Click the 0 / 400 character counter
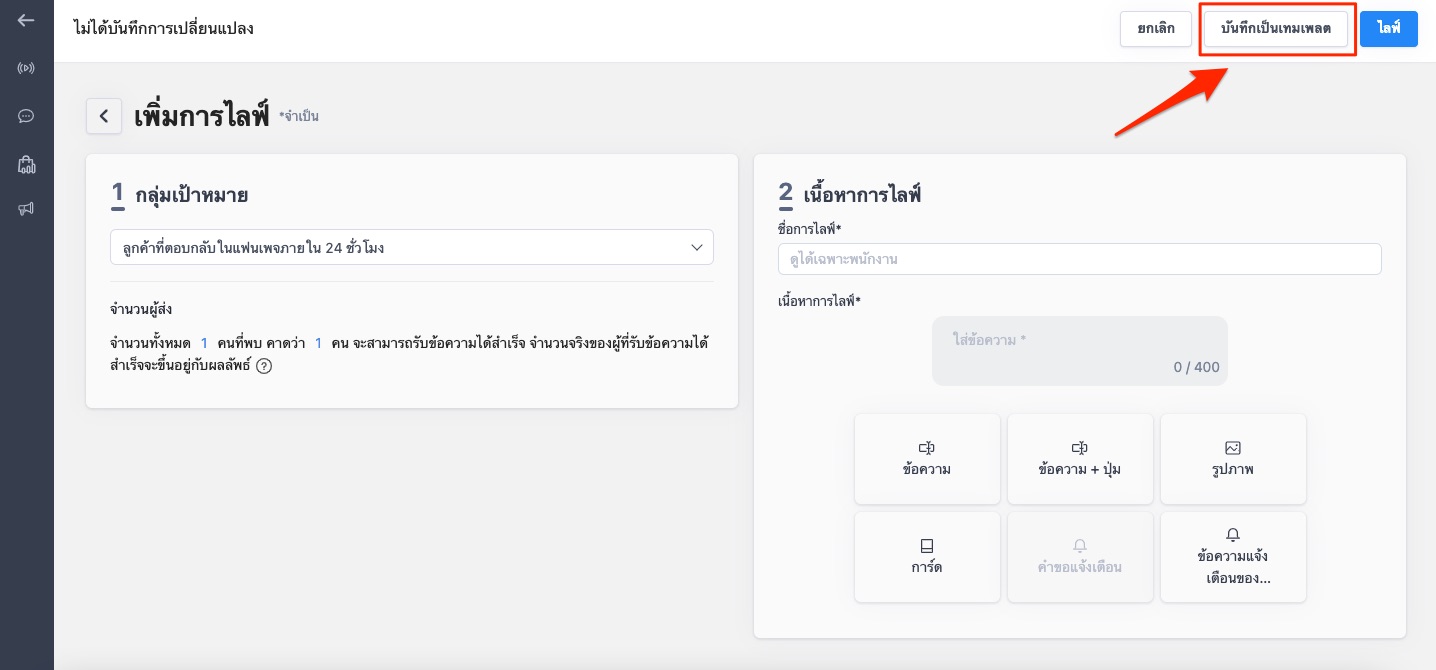 click(1197, 367)
